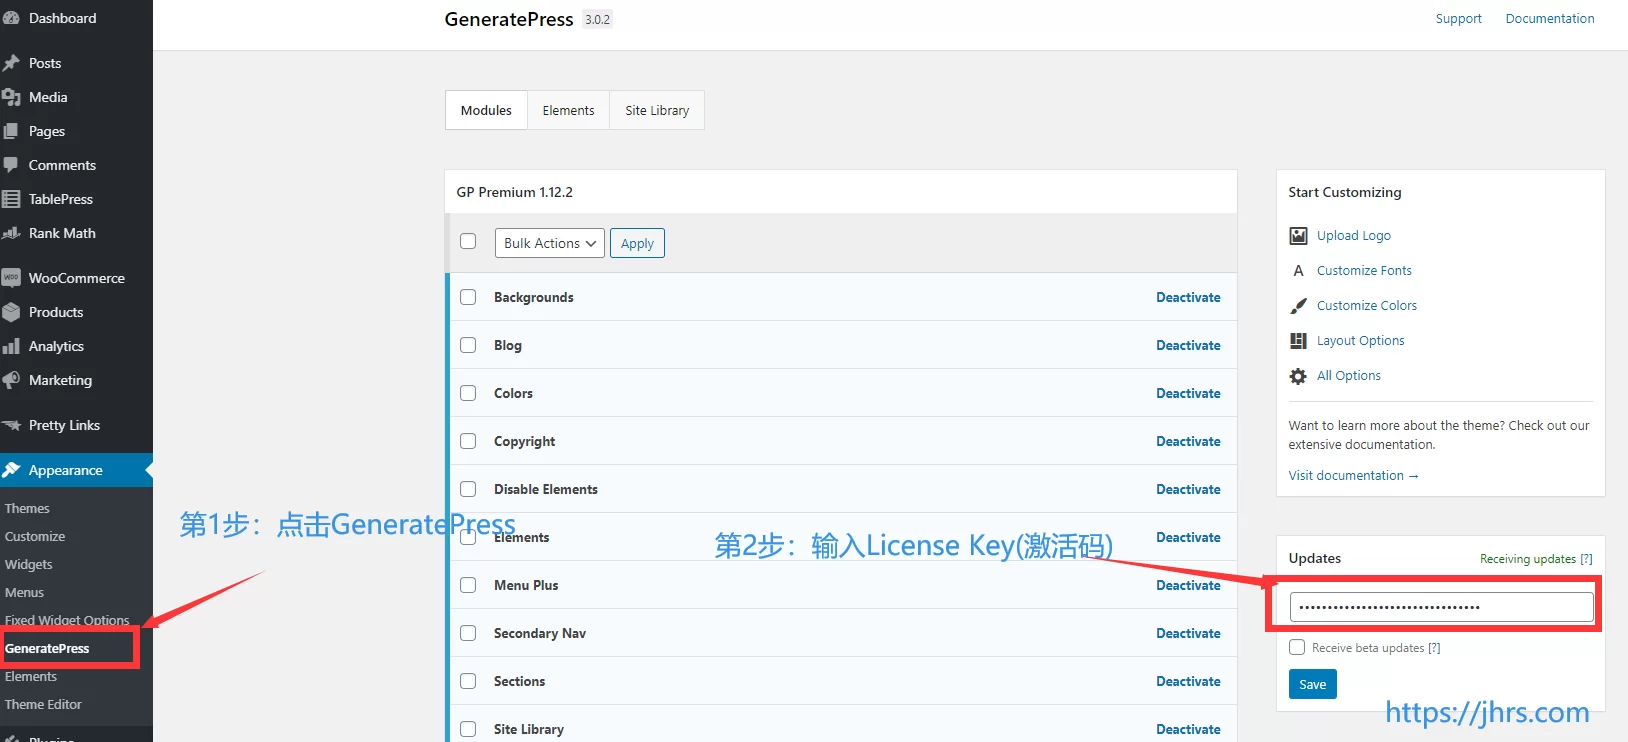Toggle the select-all modules checkbox
The height and width of the screenshot is (742, 1628).
pyautogui.click(x=468, y=241)
